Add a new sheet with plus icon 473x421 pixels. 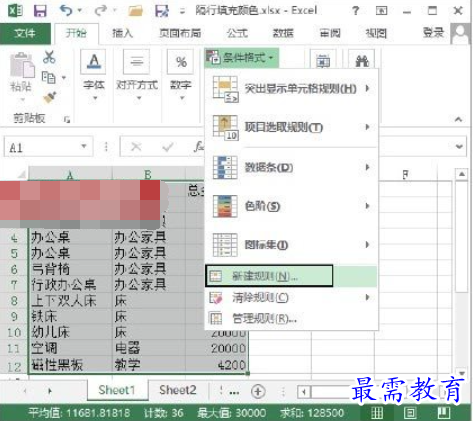click(258, 392)
